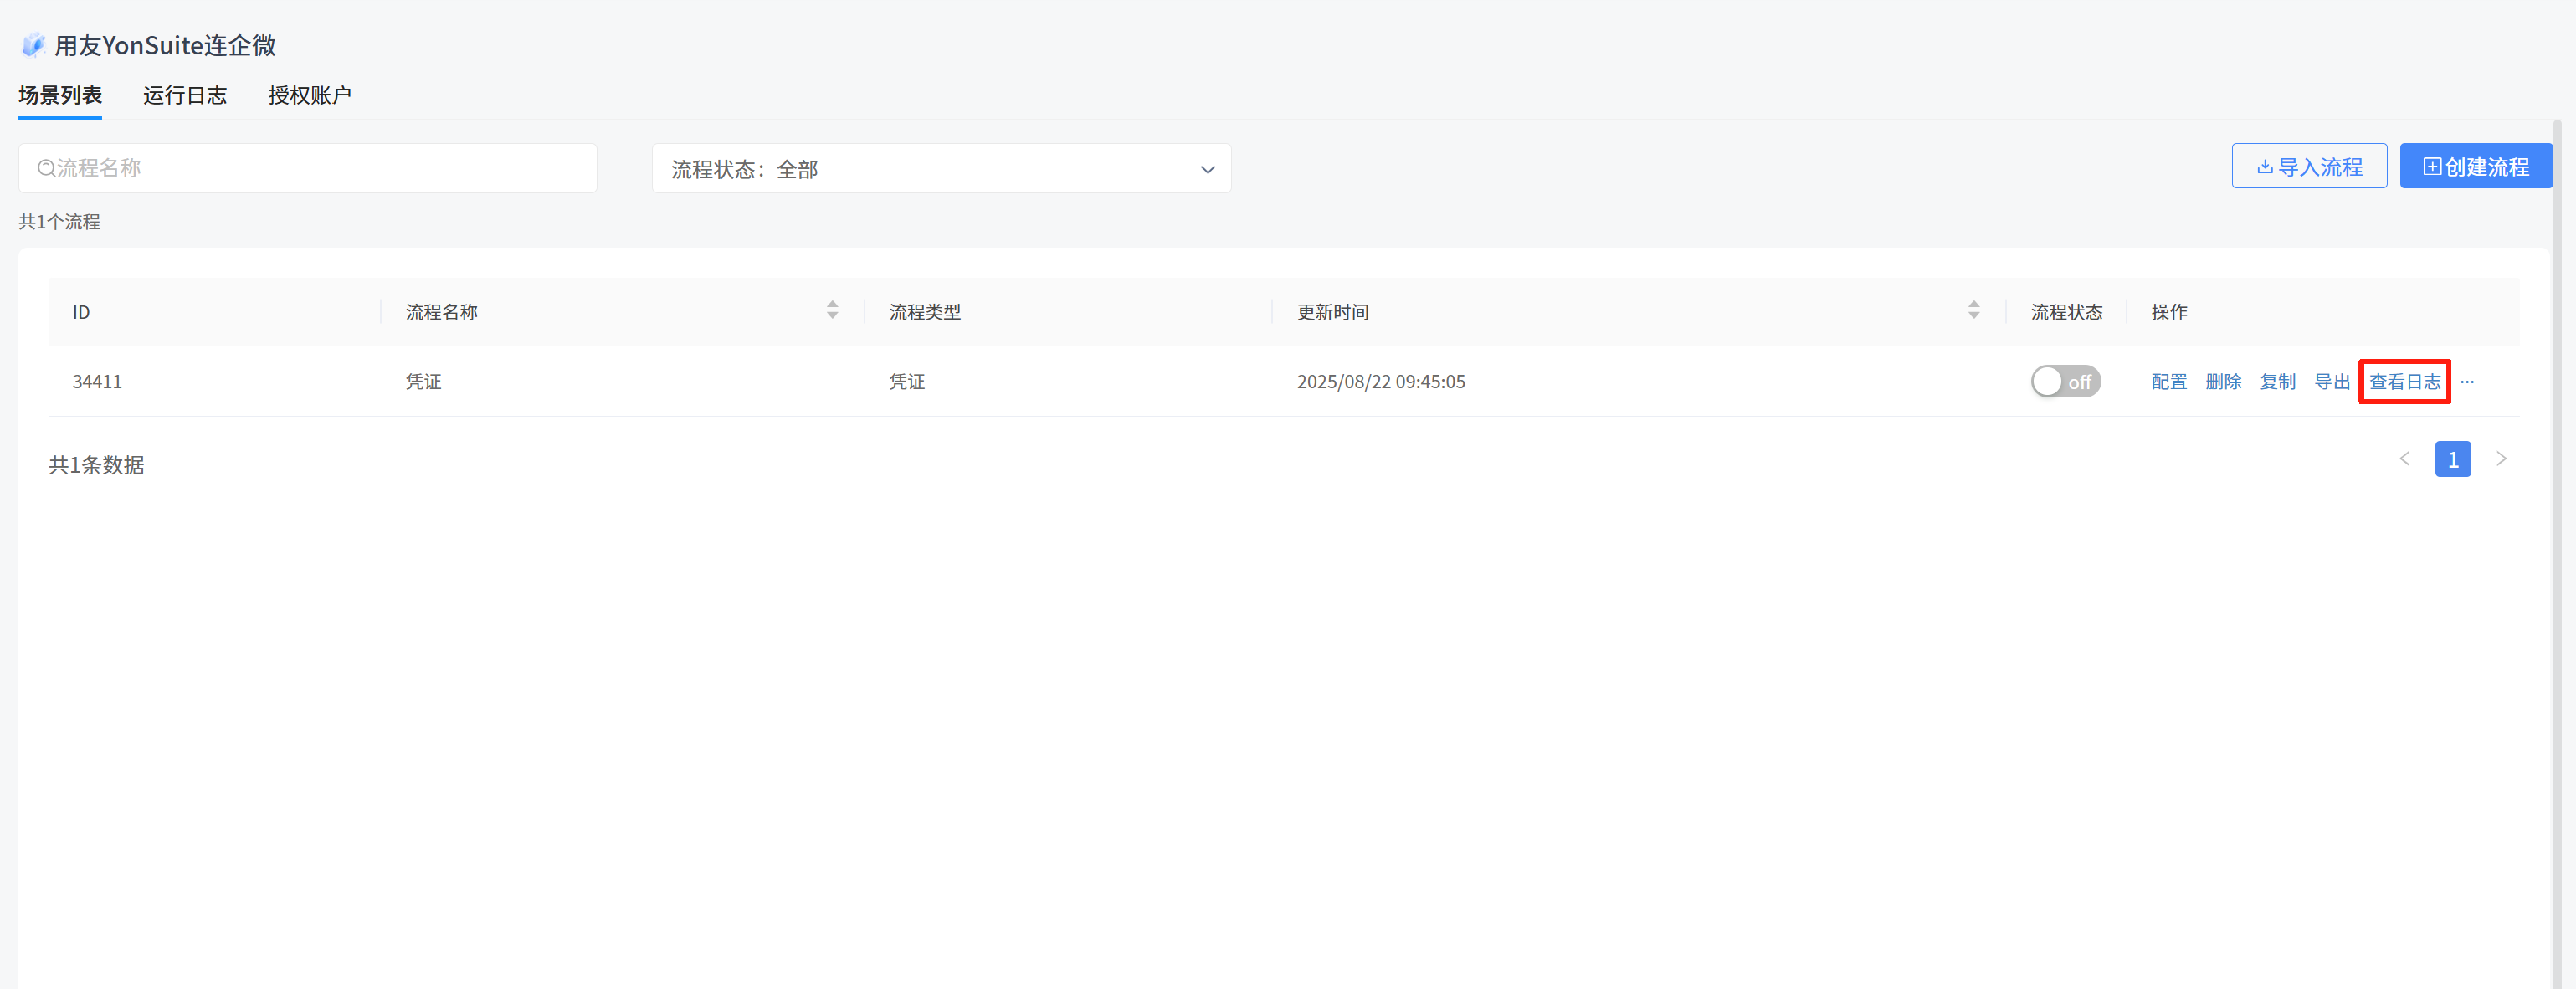Select page 1 in pagination

point(2452,459)
